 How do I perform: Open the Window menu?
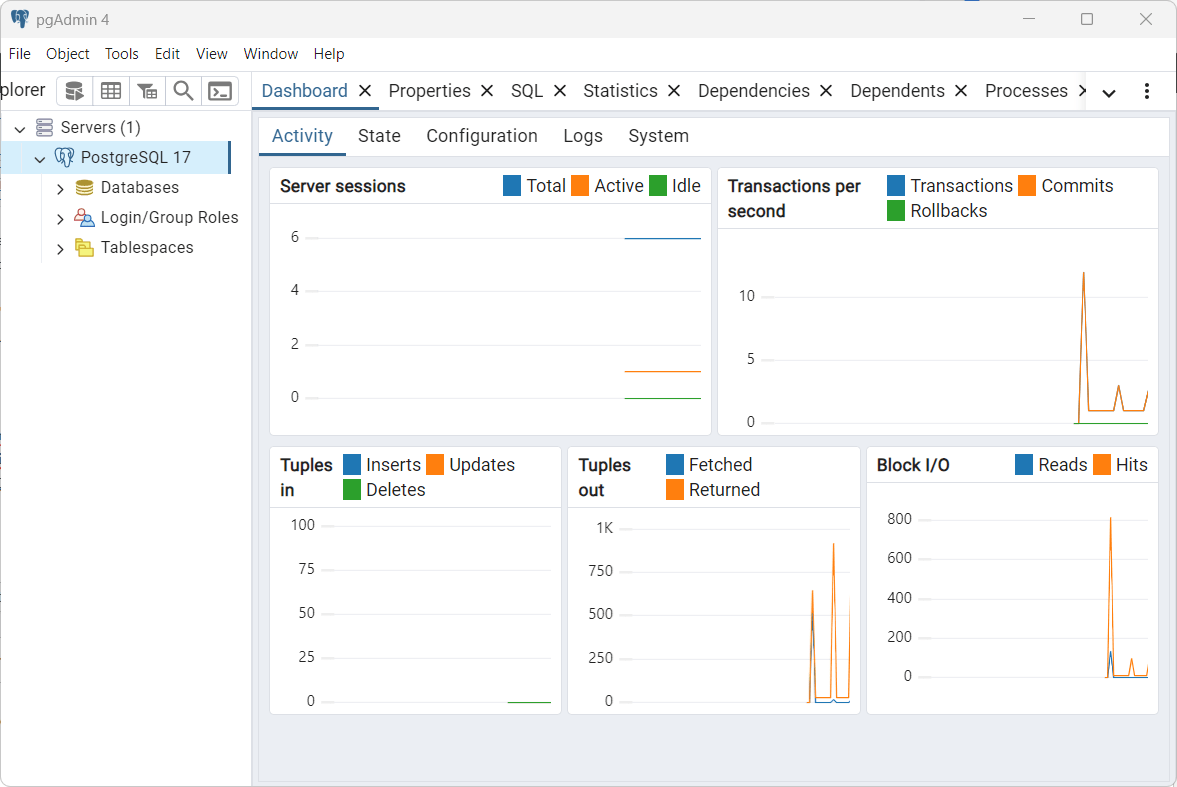271,54
